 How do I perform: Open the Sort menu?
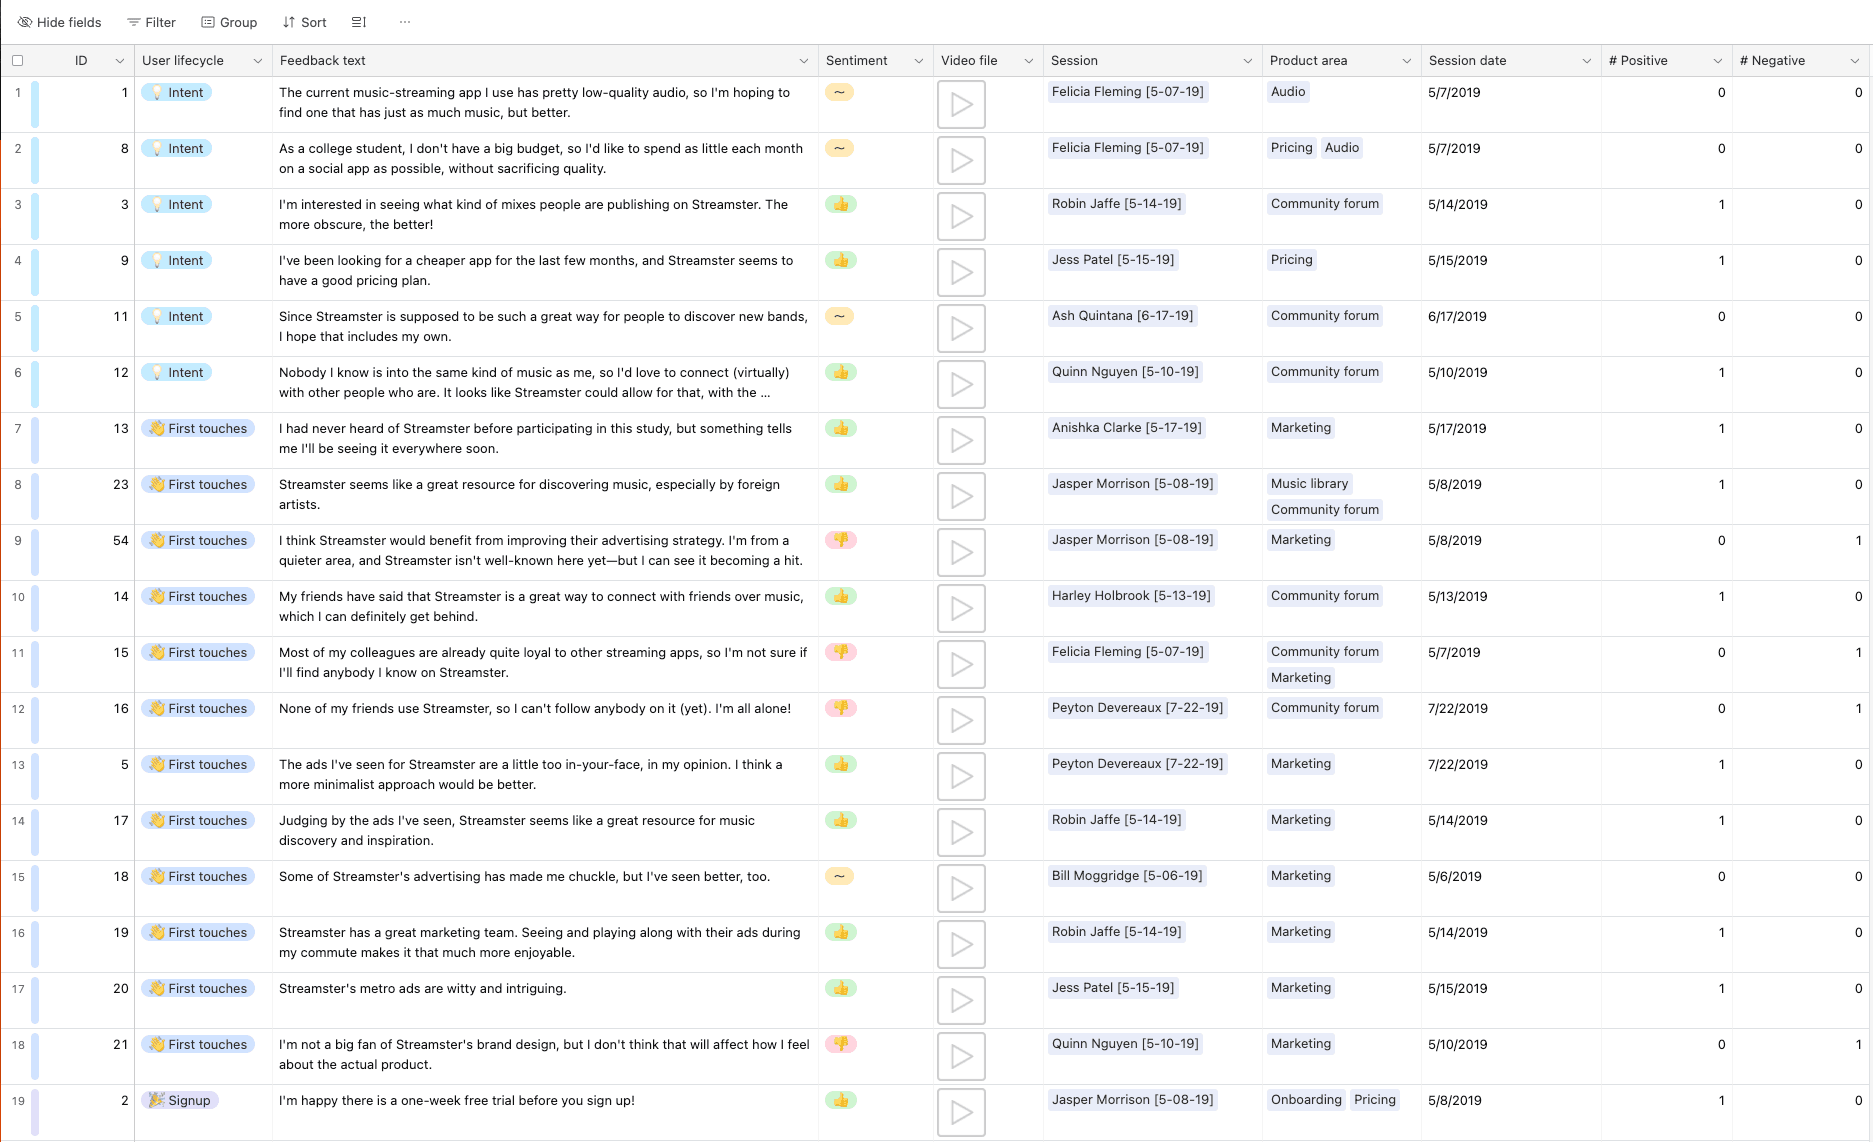(304, 21)
